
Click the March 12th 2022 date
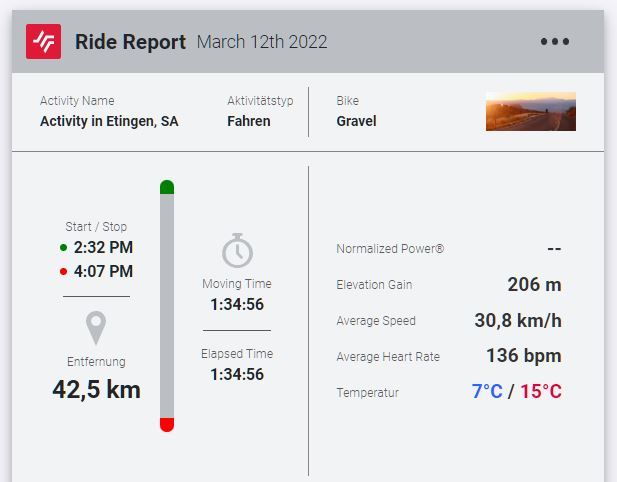click(x=262, y=42)
